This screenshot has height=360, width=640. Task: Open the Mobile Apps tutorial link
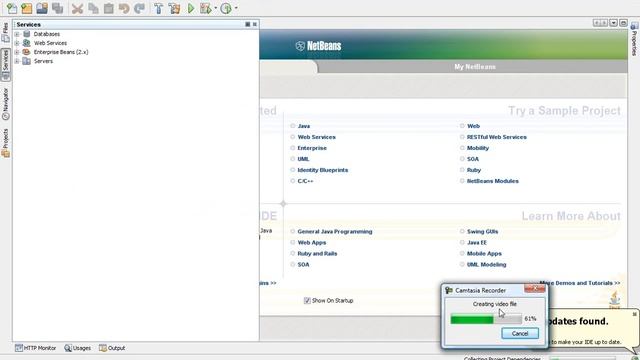[484, 253]
